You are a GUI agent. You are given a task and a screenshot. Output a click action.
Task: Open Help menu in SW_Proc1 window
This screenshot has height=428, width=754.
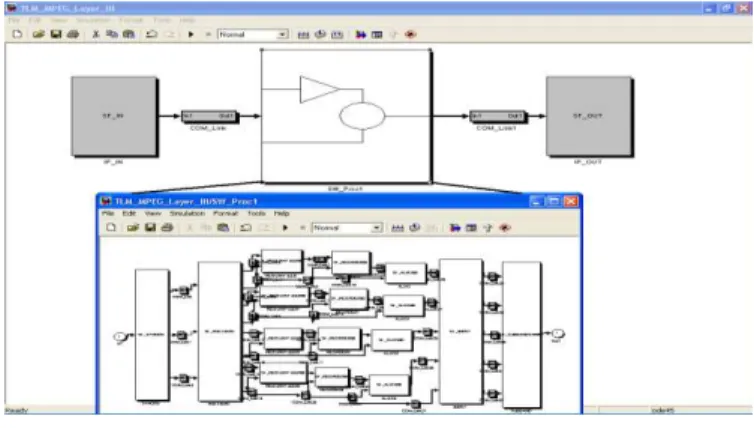281,213
